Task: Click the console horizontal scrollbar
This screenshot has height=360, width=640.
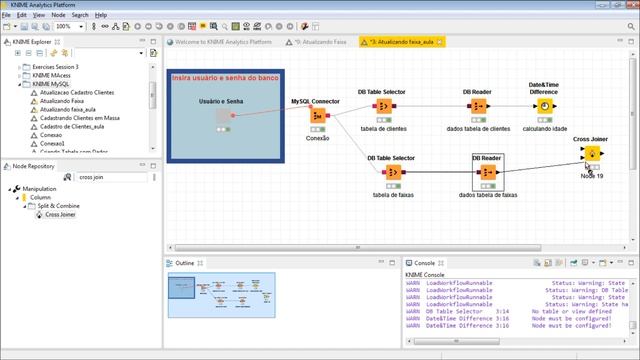Action: (456, 341)
